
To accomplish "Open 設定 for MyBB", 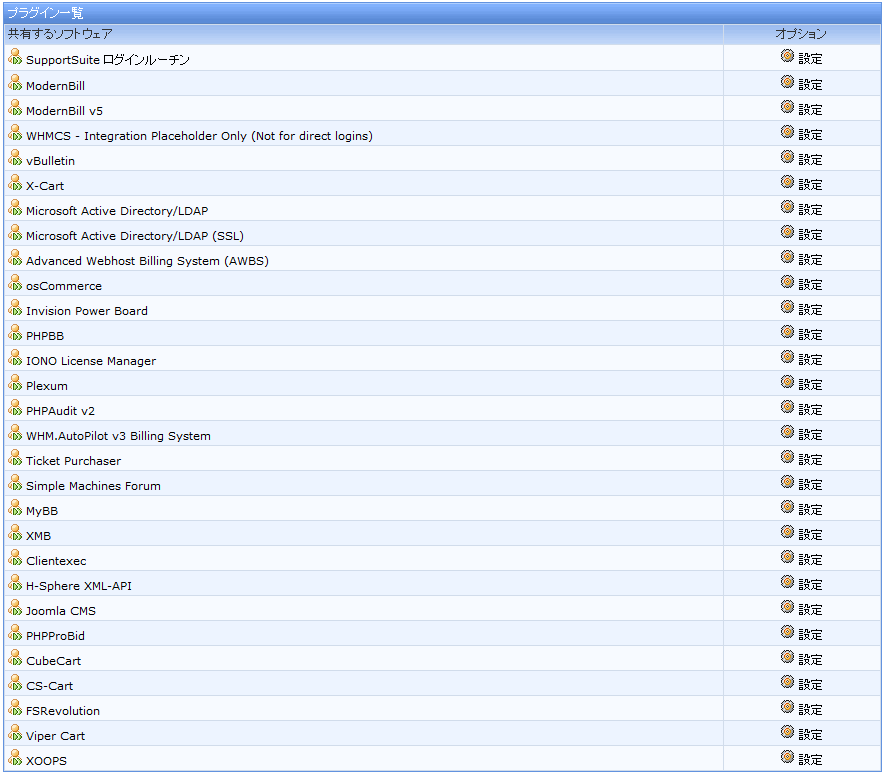I will [810, 509].
